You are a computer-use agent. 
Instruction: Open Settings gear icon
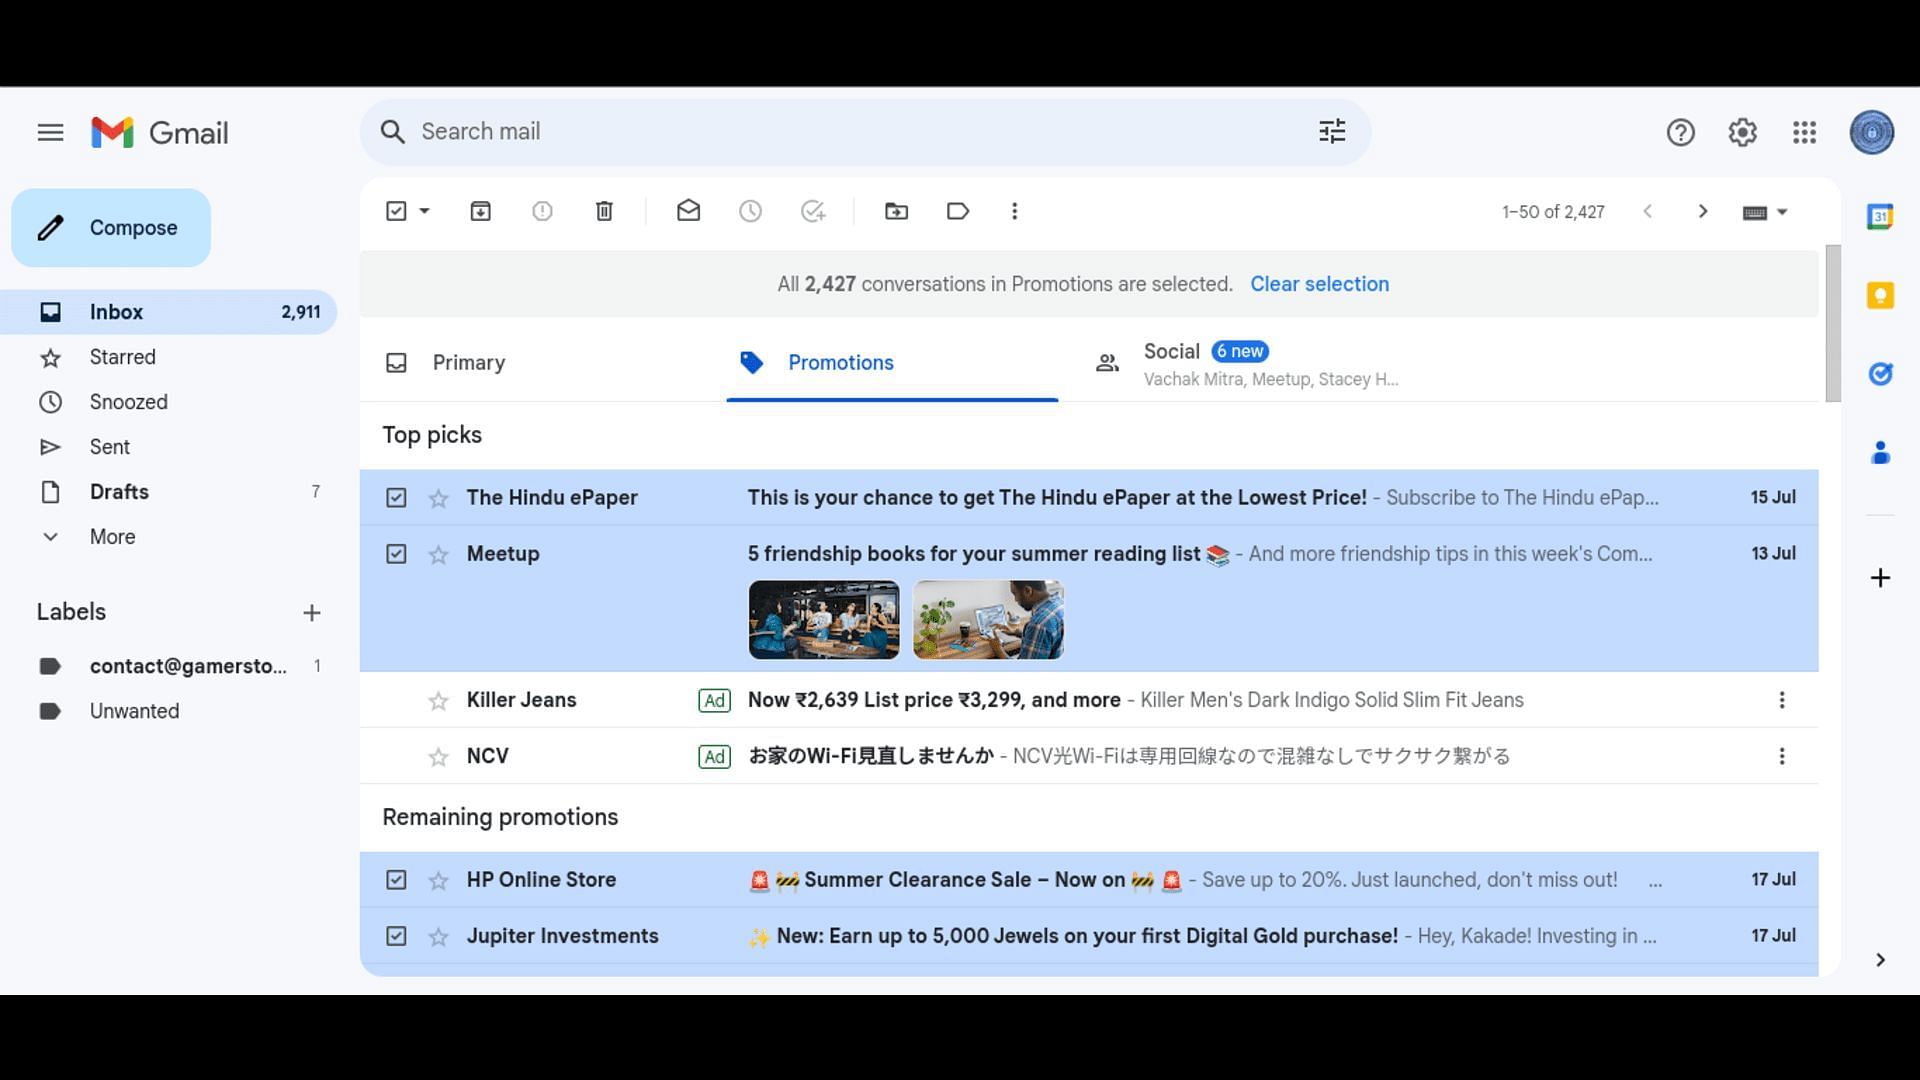coord(1742,132)
